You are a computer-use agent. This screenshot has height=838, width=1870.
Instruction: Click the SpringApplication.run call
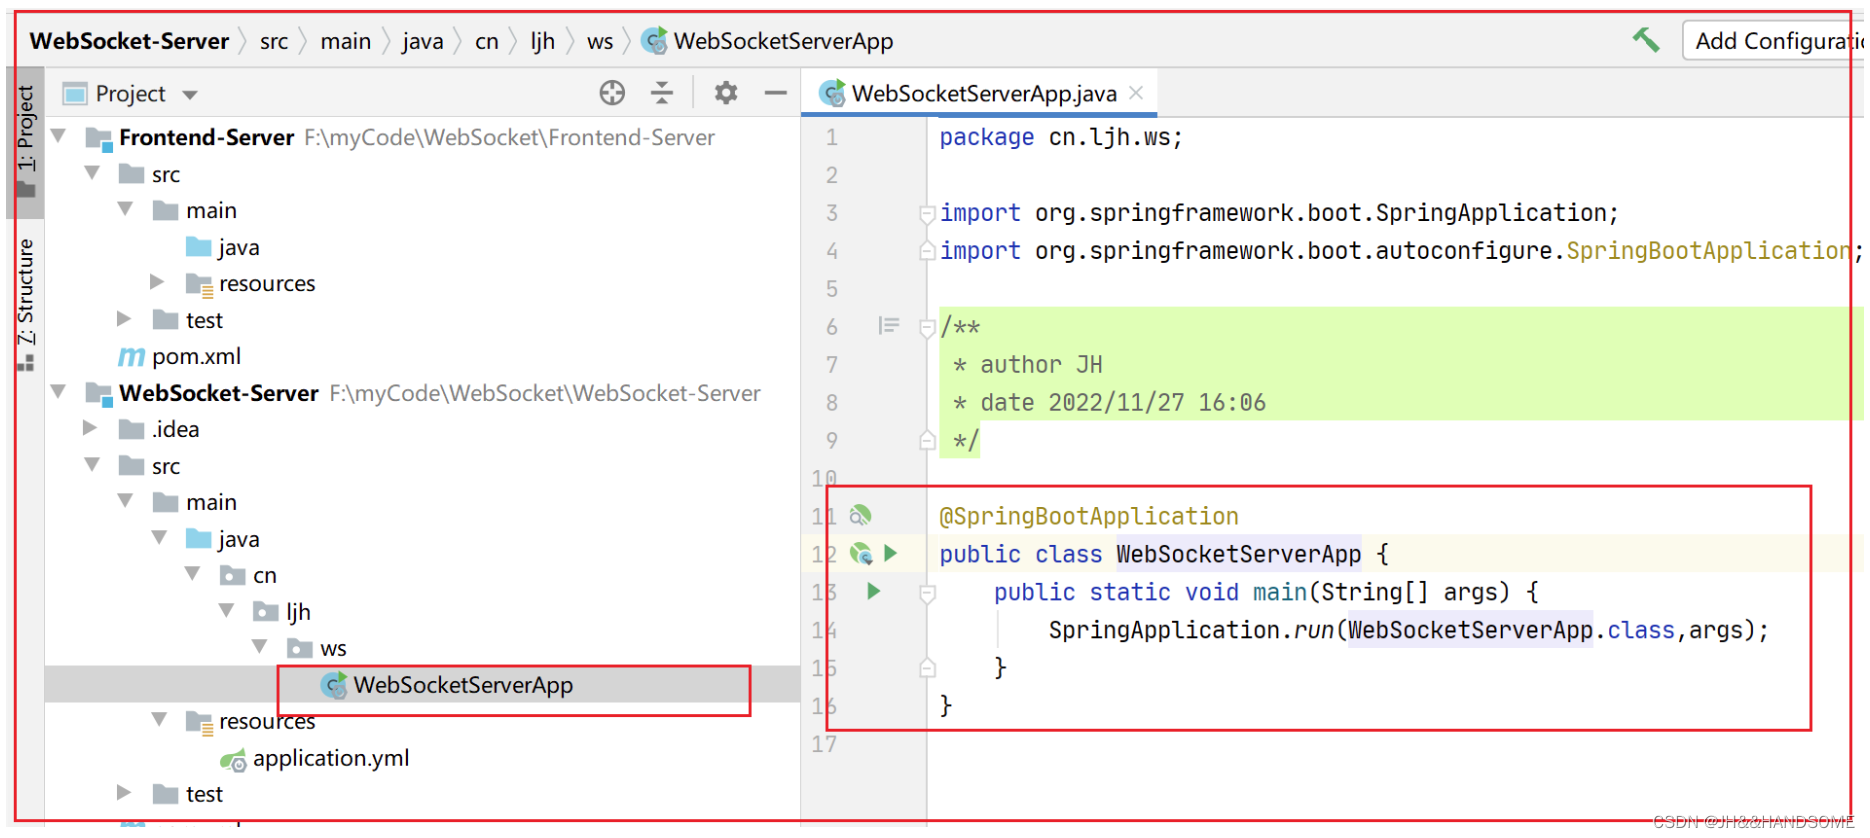point(1408,631)
